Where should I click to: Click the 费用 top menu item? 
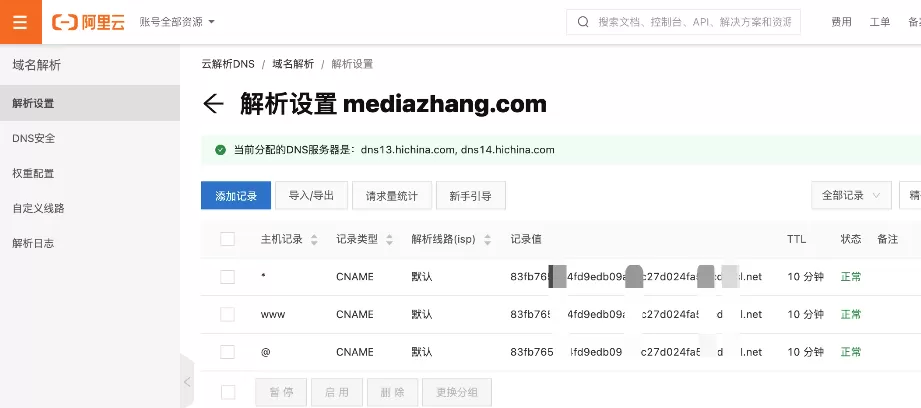[x=841, y=22]
